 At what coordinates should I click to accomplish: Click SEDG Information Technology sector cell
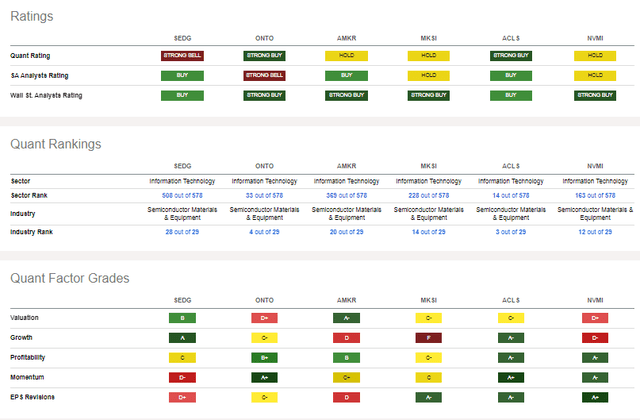[182, 181]
